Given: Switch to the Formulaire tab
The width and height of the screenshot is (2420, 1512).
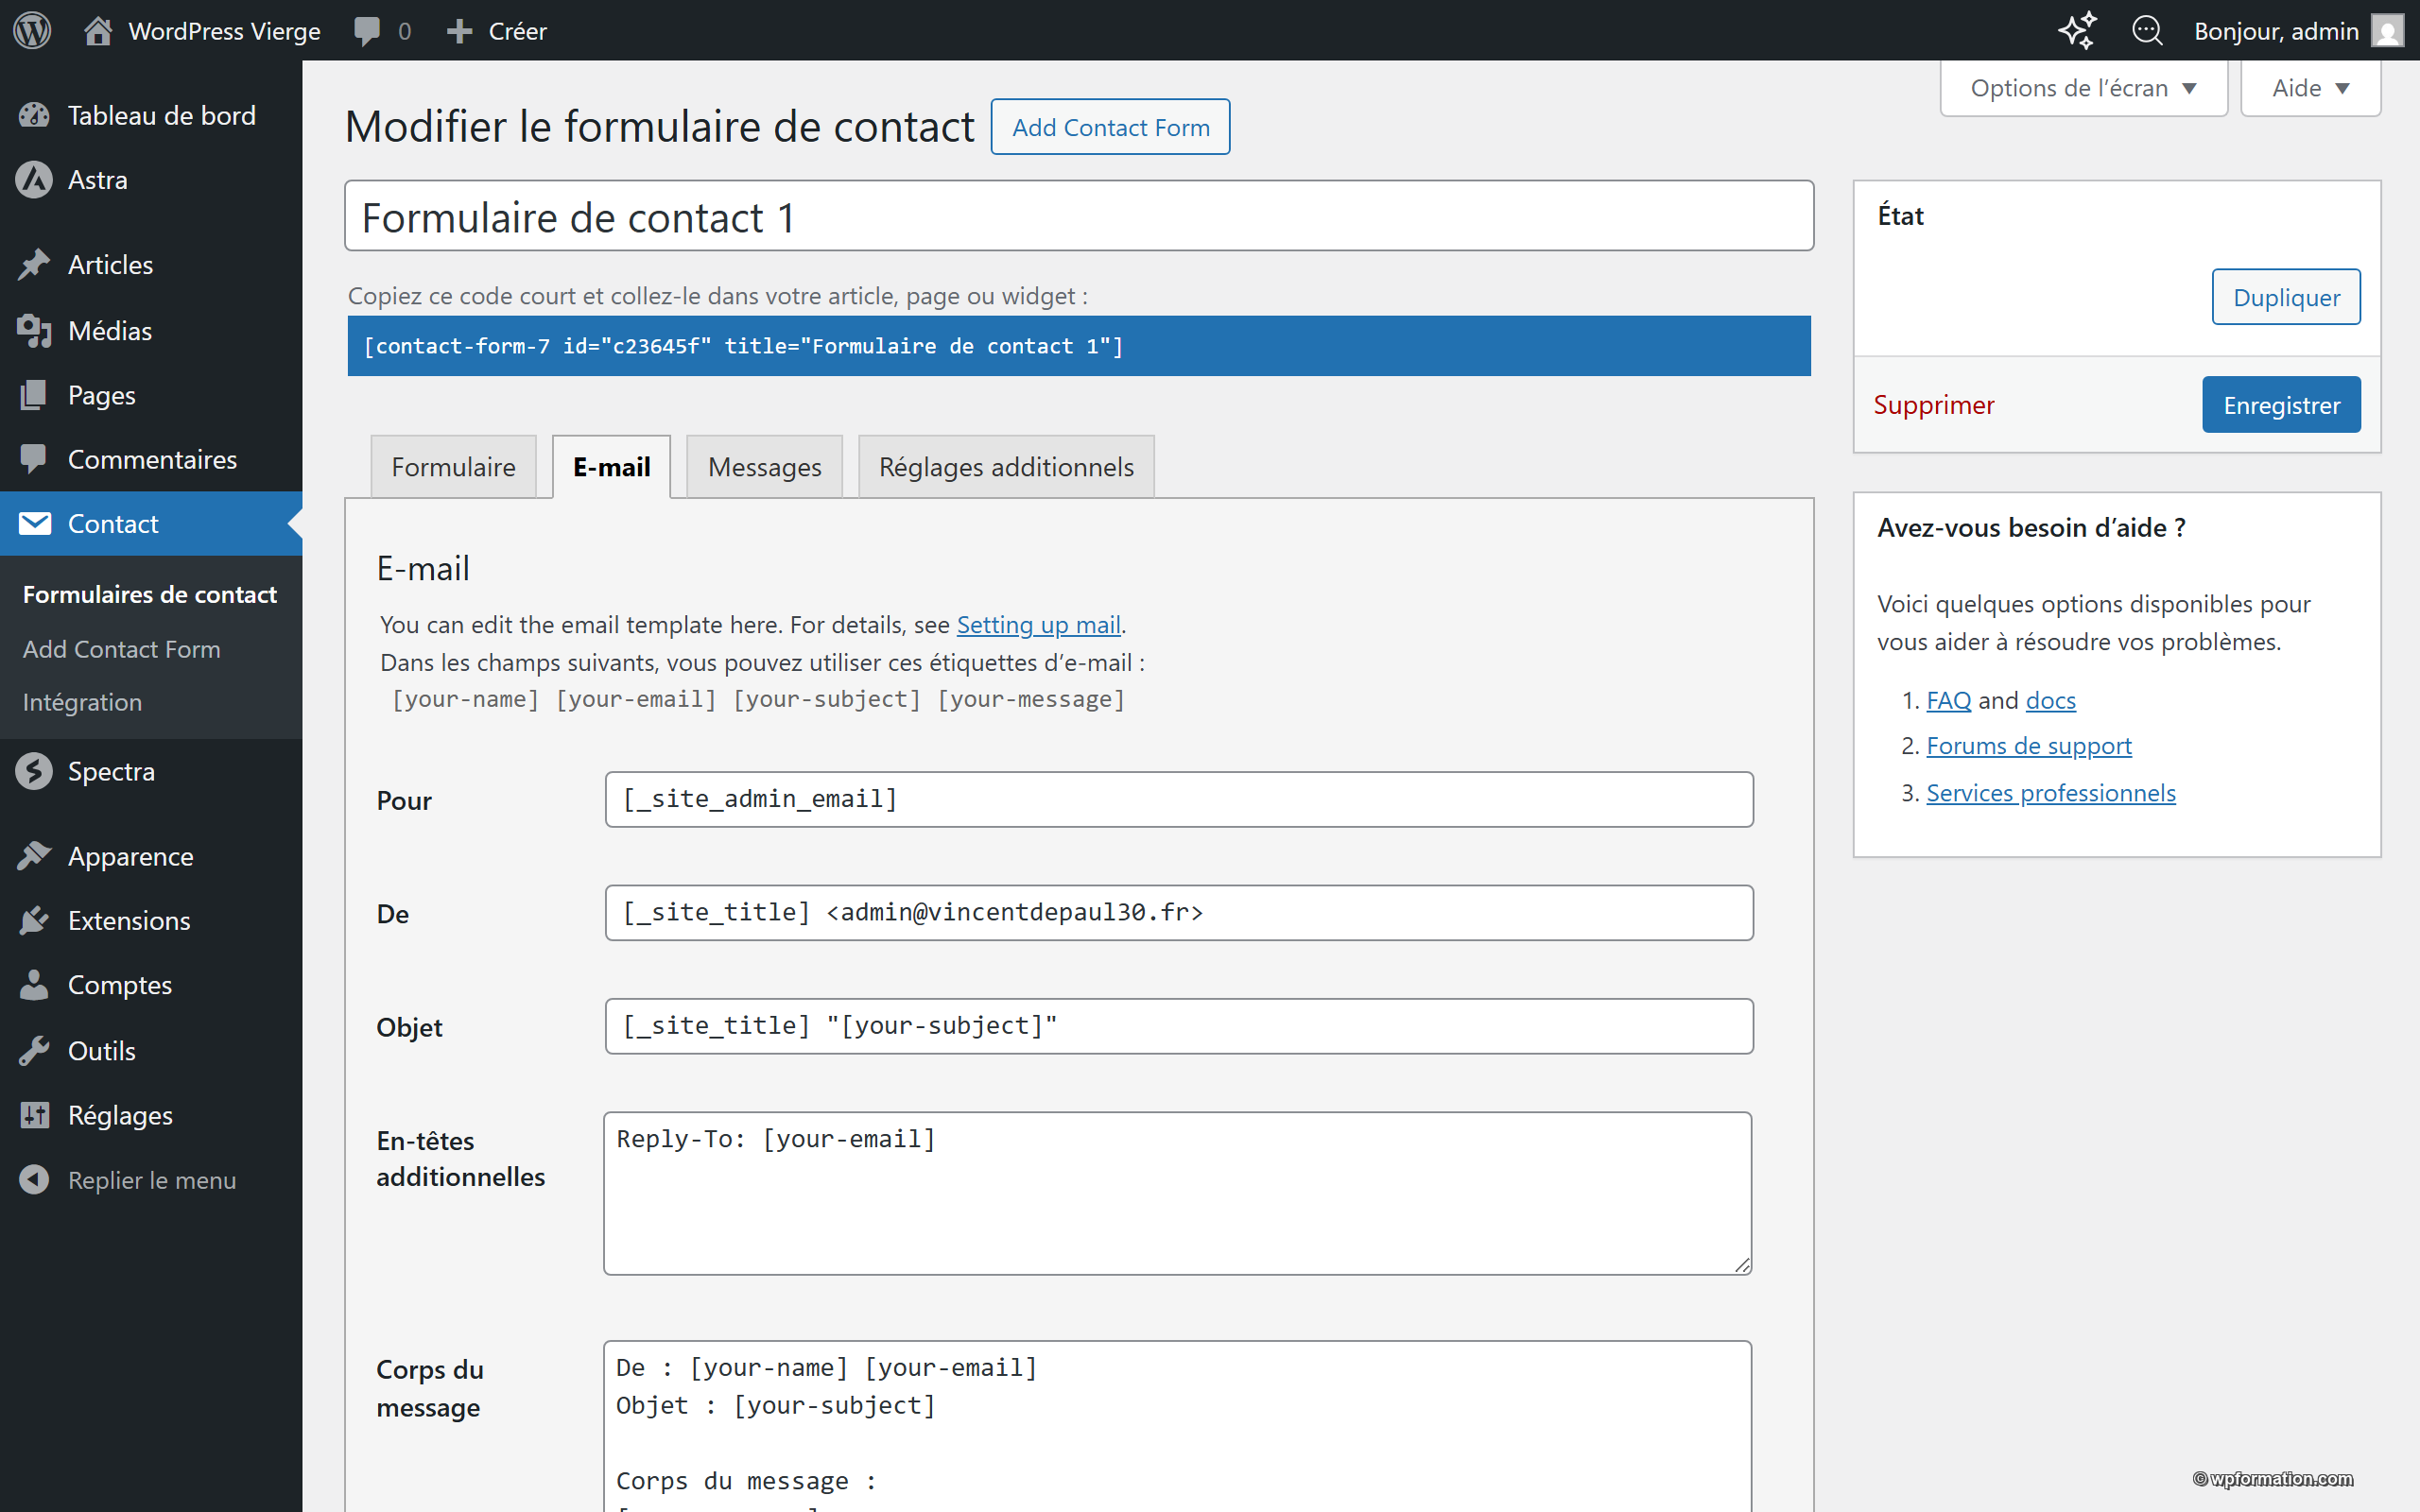Looking at the screenshot, I should coord(453,466).
